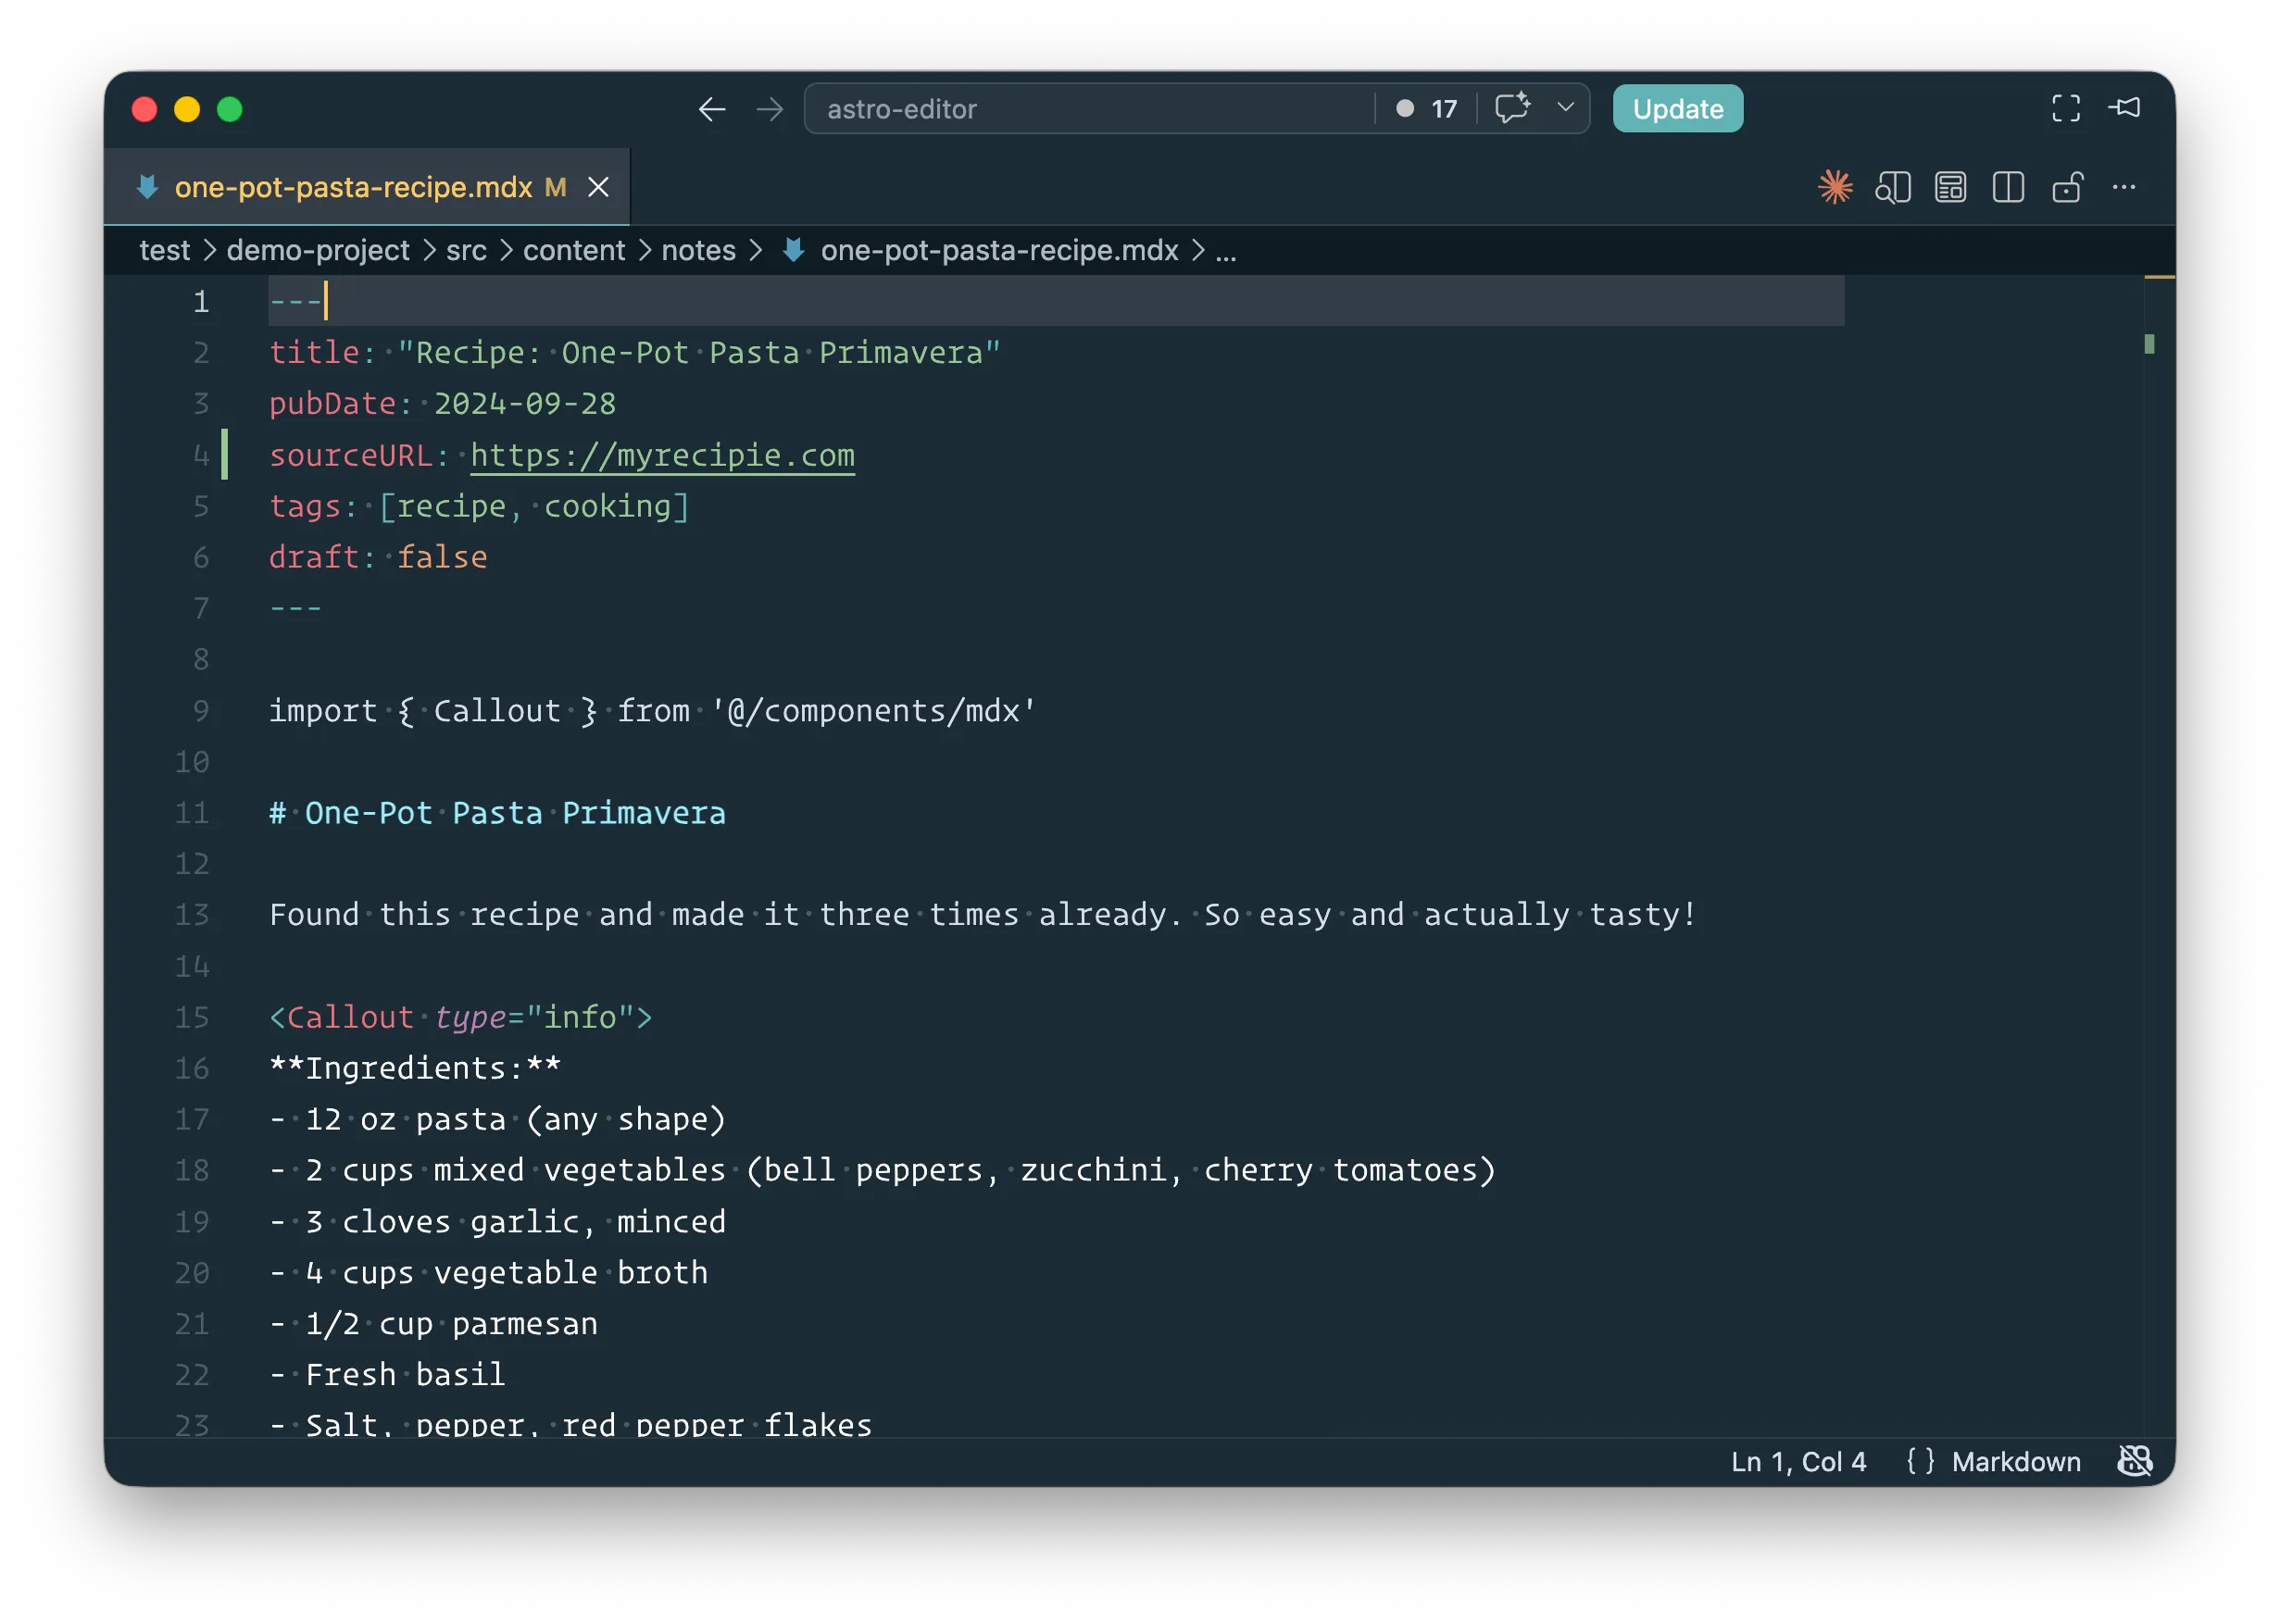The image size is (2280, 1624).
Task: Change the Markdown language mode
Action: coord(2015,1461)
